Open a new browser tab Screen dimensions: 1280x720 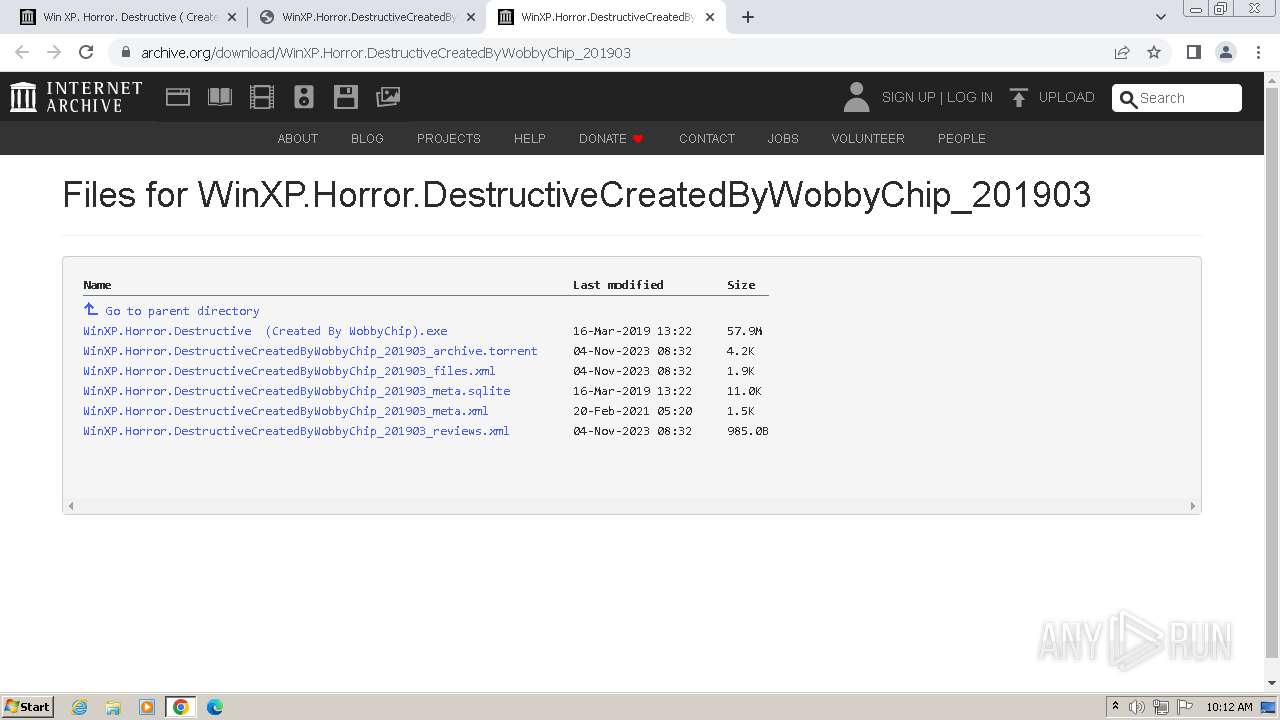(748, 17)
